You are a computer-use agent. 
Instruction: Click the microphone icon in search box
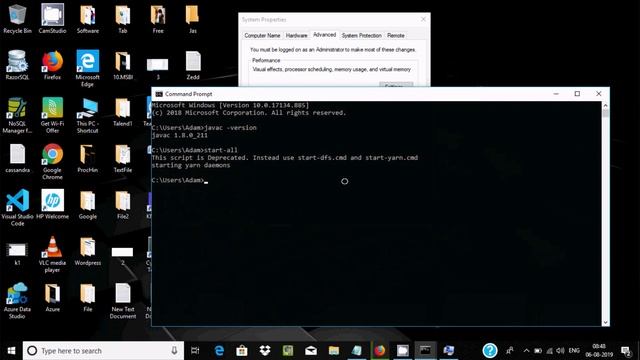click(174, 351)
